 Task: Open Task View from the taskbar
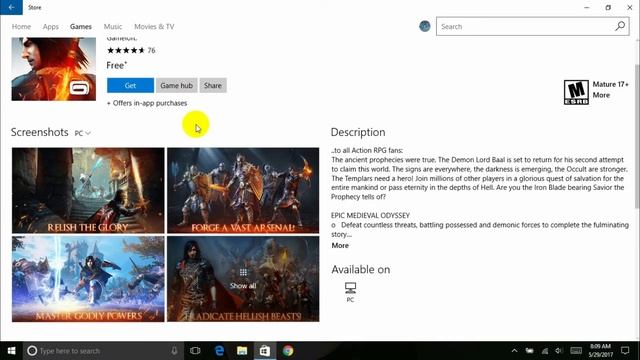click(195, 351)
